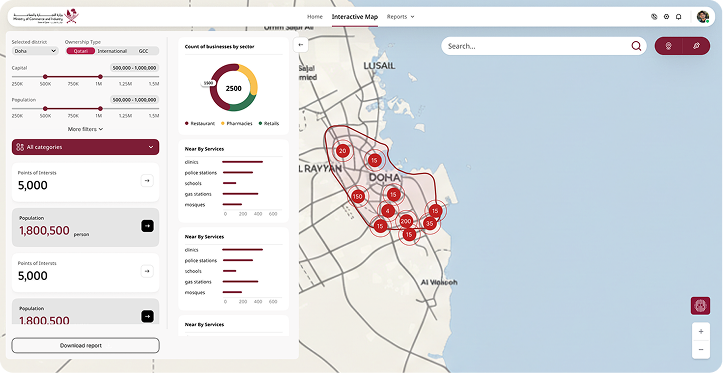This screenshot has width=723, height=373.
Task: Open the Reports dropdown menu
Action: pos(400,17)
